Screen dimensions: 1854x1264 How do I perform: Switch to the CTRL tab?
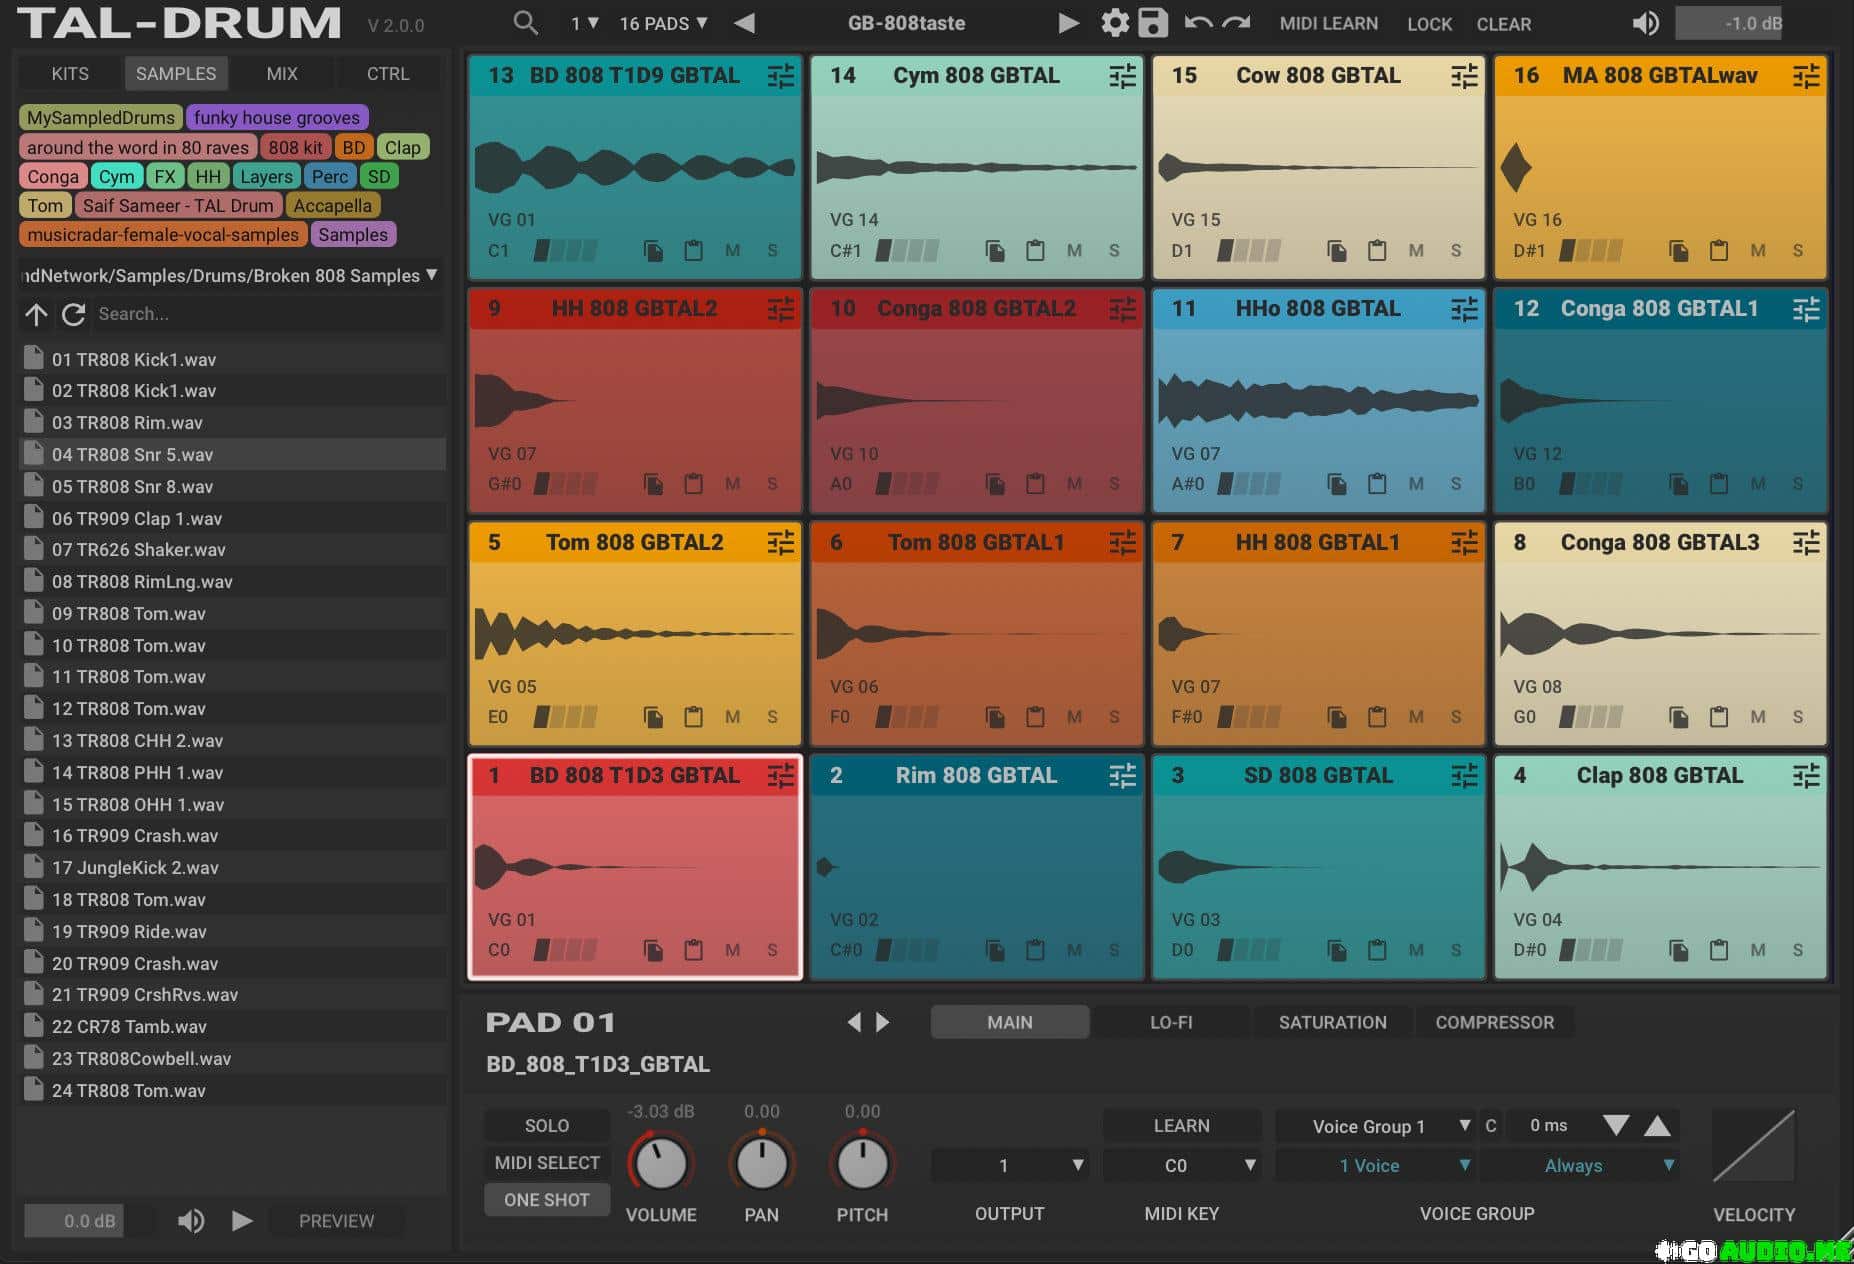pos(388,74)
